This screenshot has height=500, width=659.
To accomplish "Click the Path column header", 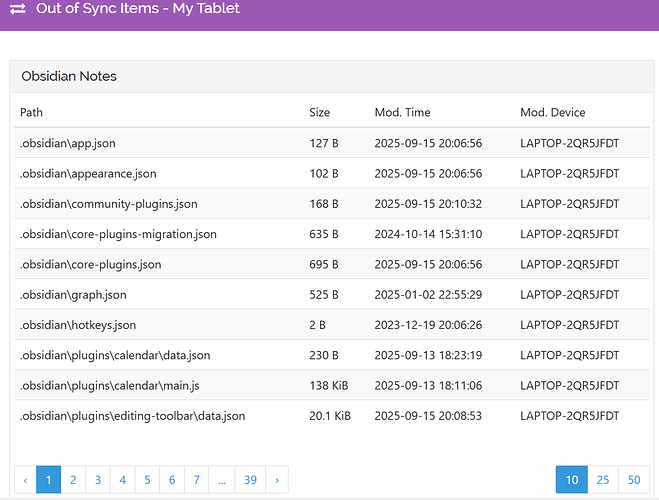I will [x=31, y=112].
